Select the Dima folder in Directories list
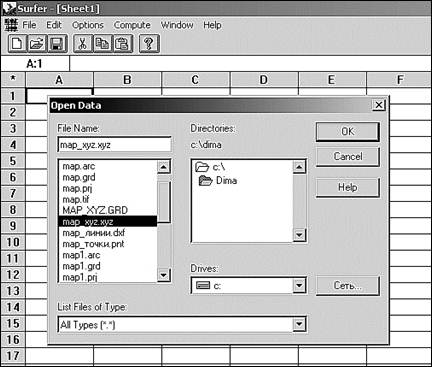 [x=218, y=181]
